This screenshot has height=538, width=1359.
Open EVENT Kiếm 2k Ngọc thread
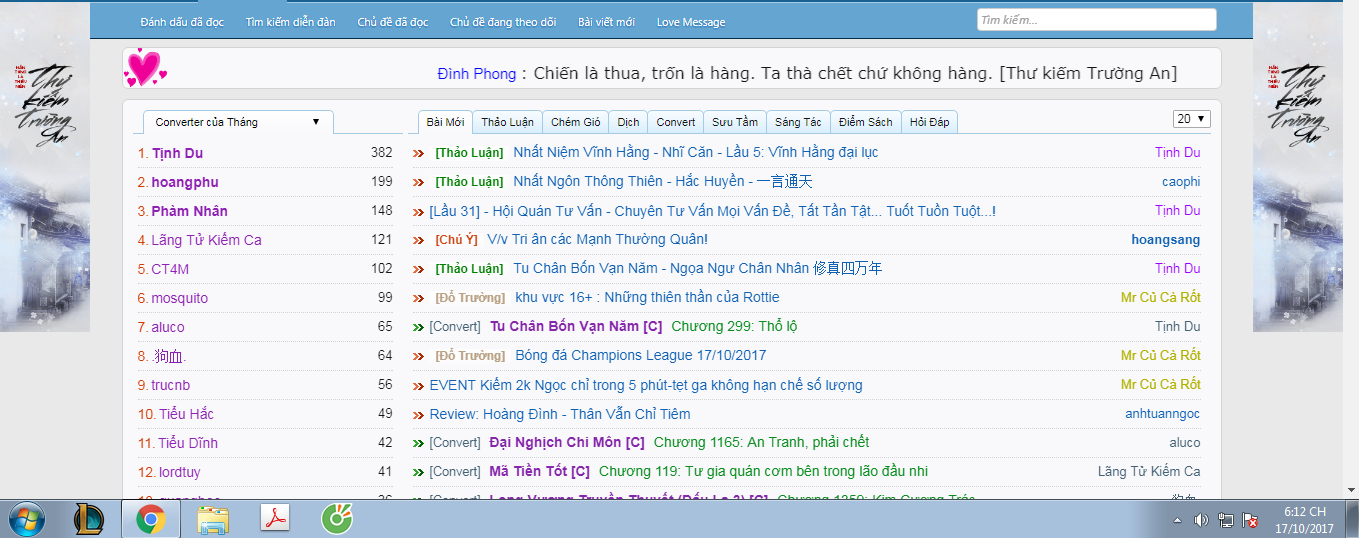[x=646, y=385]
